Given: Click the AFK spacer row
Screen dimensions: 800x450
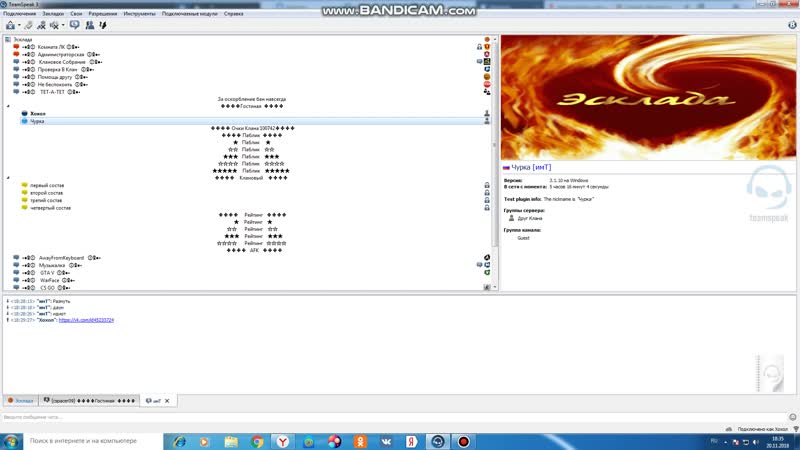Looking at the screenshot, I should (x=254, y=251).
